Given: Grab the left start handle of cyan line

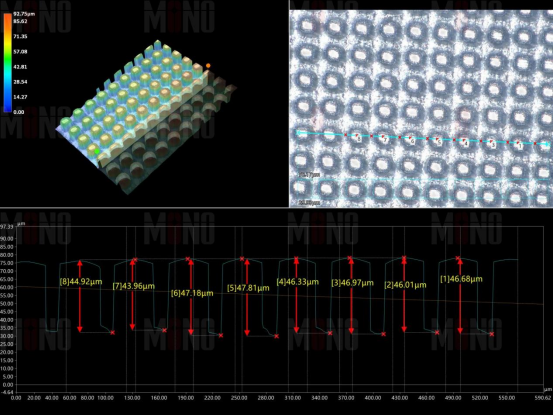Looking at the screenshot, I should click(x=298, y=133).
